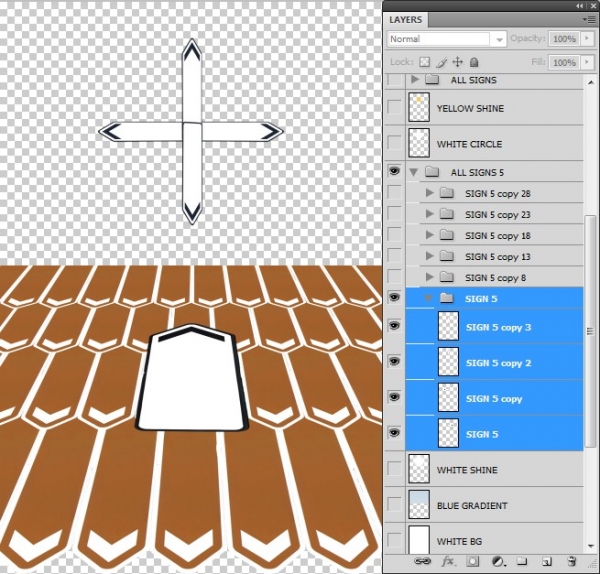
Task: Click the SIGN 5 copy 13 folder icon
Action: pyautogui.click(x=447, y=256)
